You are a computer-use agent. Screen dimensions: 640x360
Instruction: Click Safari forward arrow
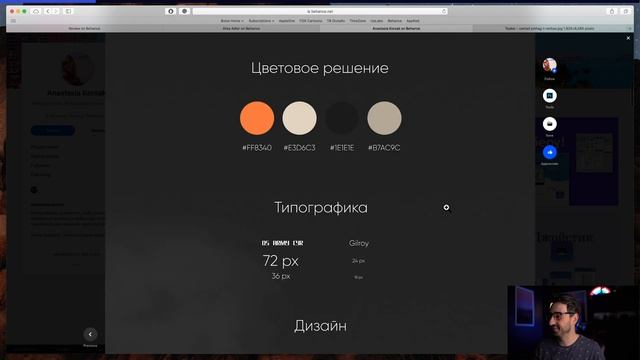(x=56, y=11)
